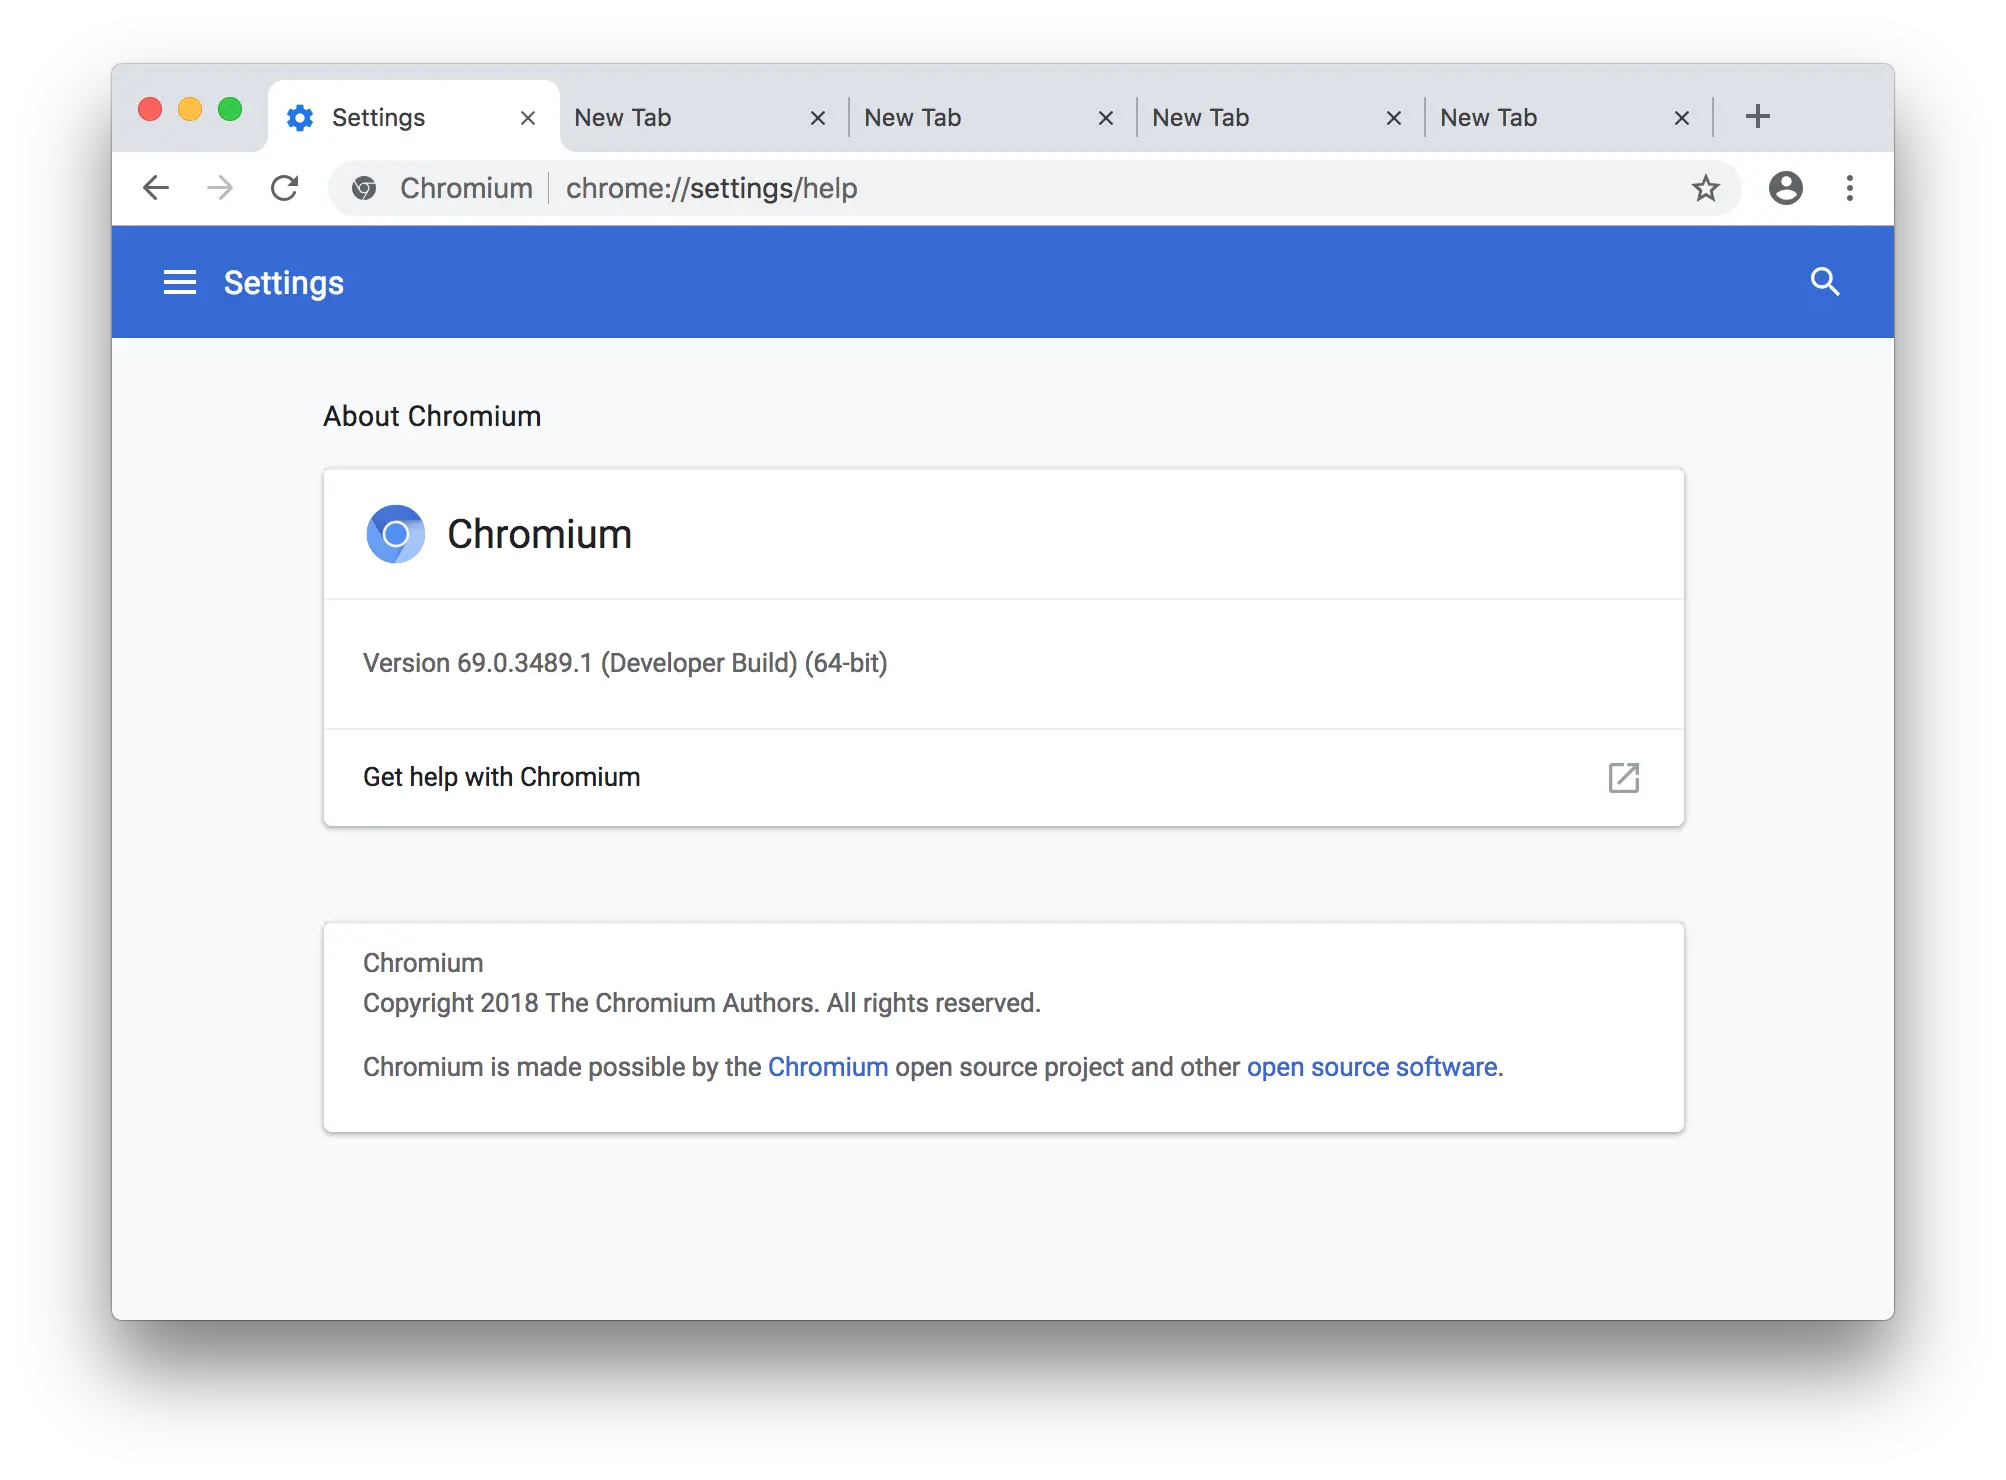
Task: Open the Settings hamburger menu
Action: point(179,282)
